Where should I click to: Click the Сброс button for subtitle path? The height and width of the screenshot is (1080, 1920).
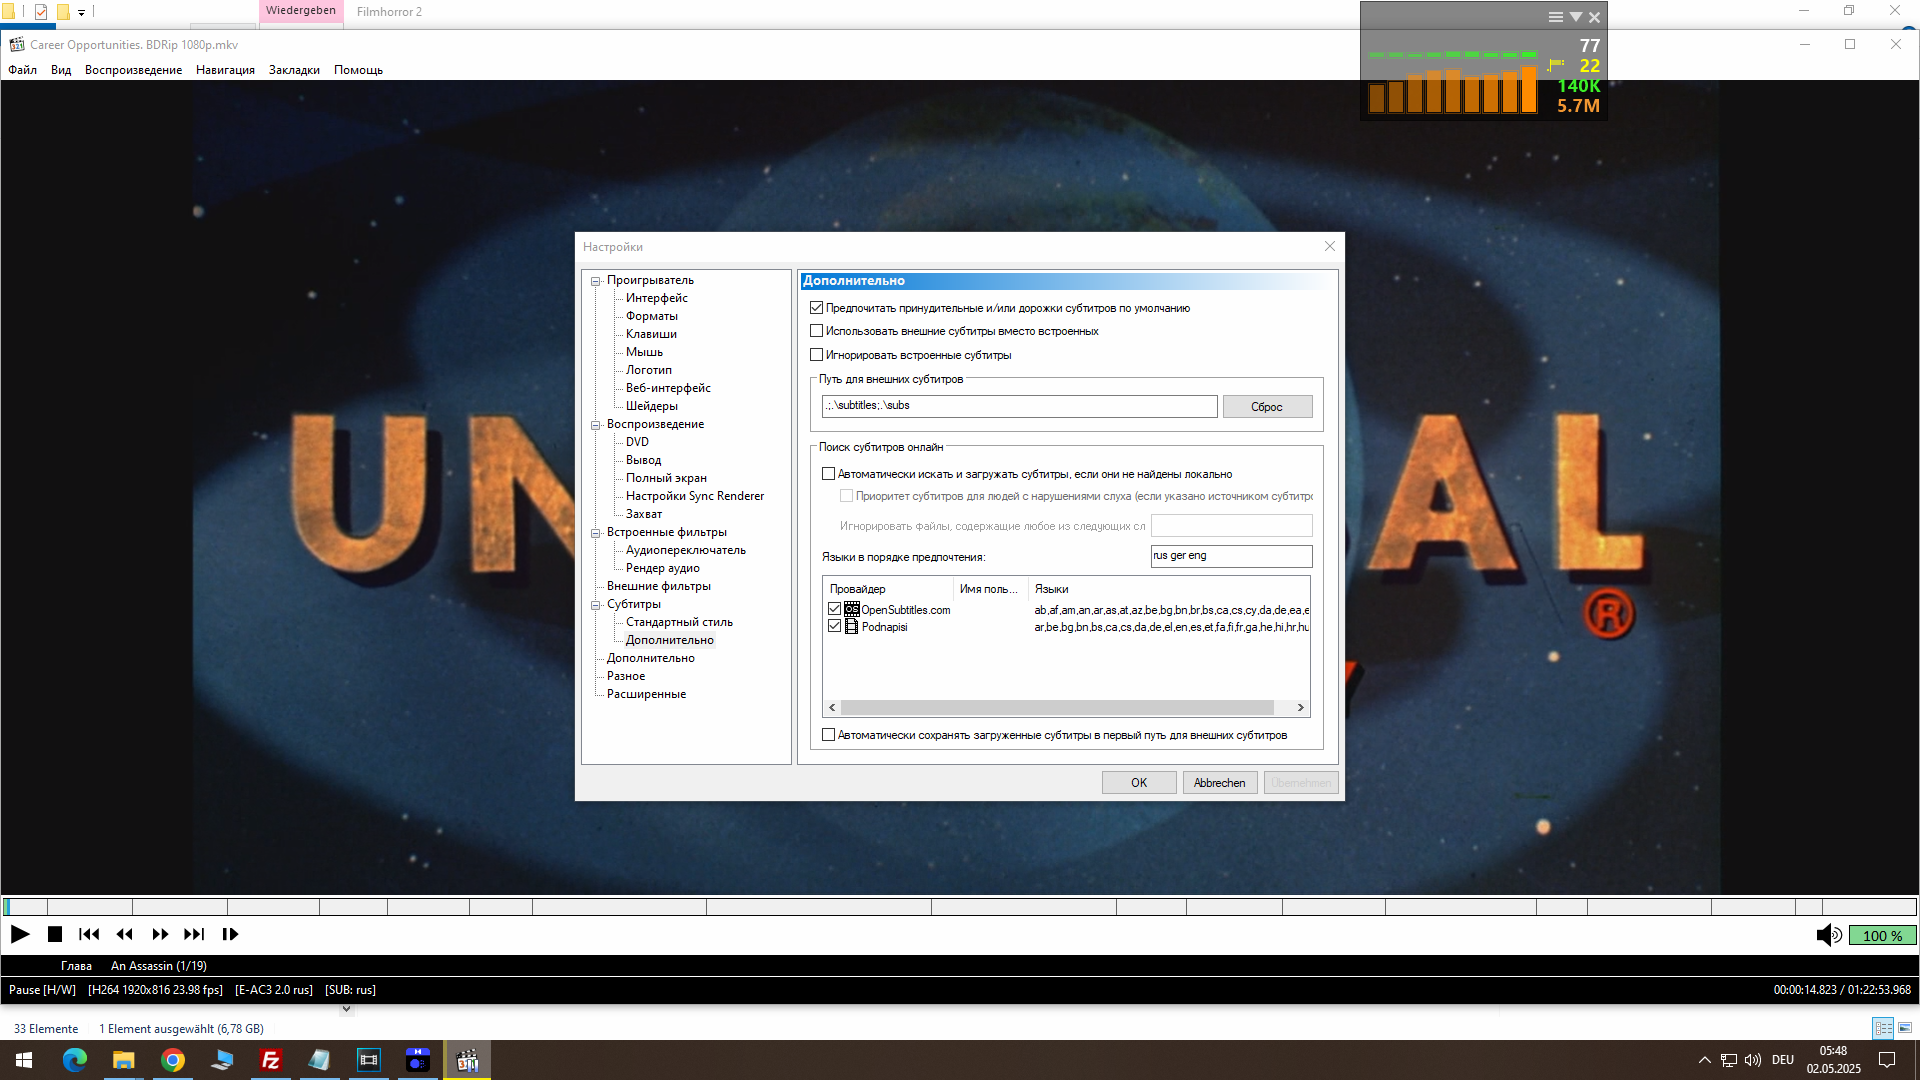pos(1267,407)
